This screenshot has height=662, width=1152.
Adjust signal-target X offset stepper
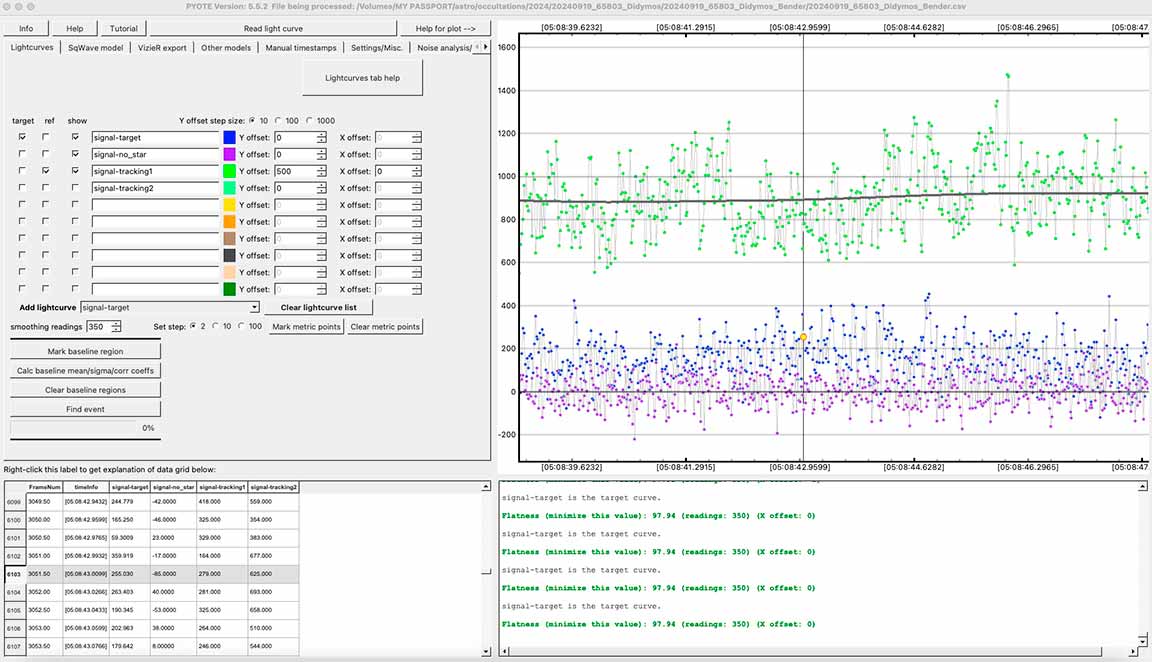coord(417,137)
